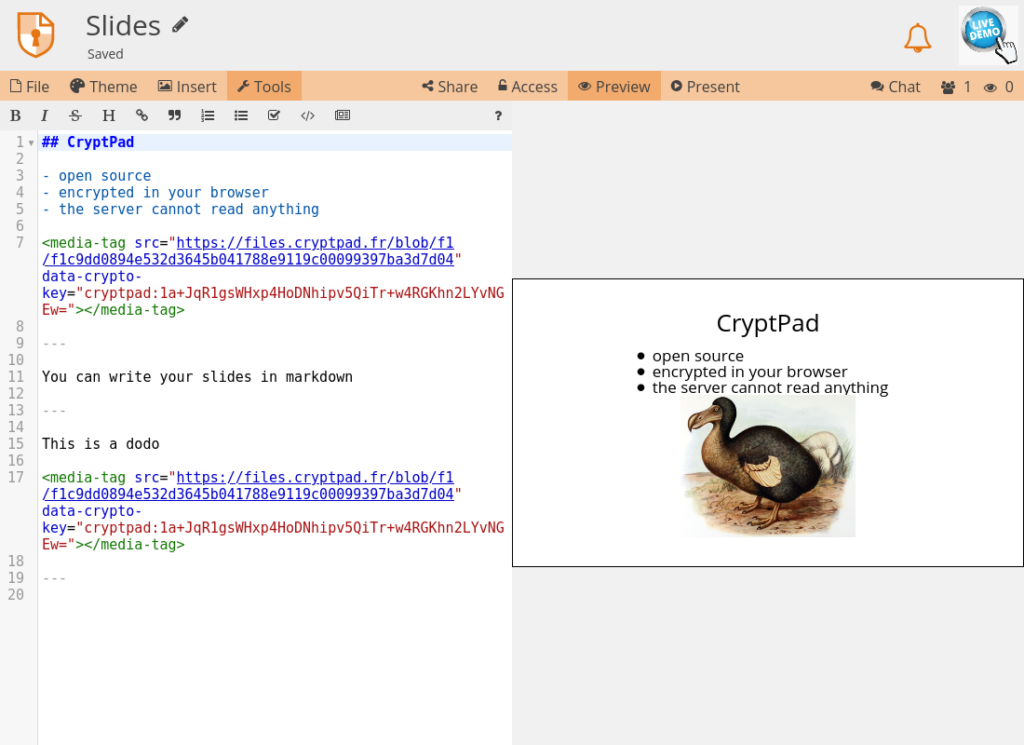1024x745 pixels.
Task: Click the '- open source' editor line
Action: click(x=97, y=176)
